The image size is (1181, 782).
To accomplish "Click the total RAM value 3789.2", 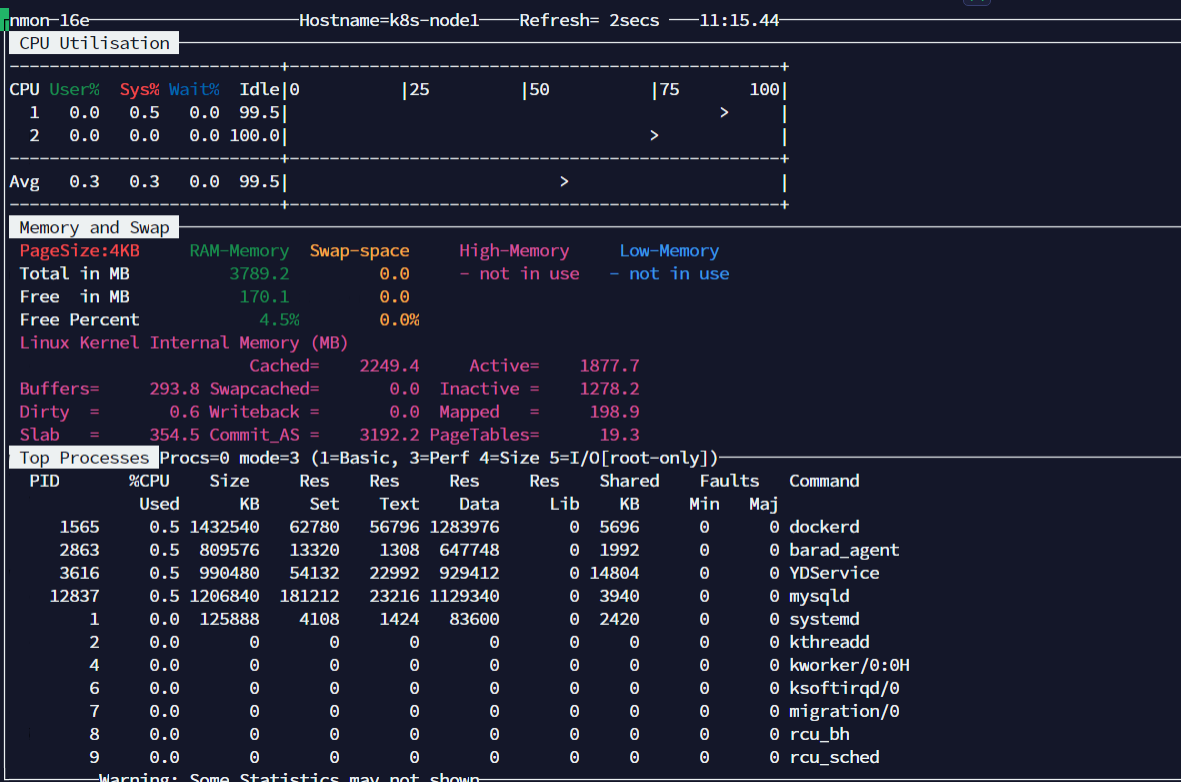I will [259, 273].
